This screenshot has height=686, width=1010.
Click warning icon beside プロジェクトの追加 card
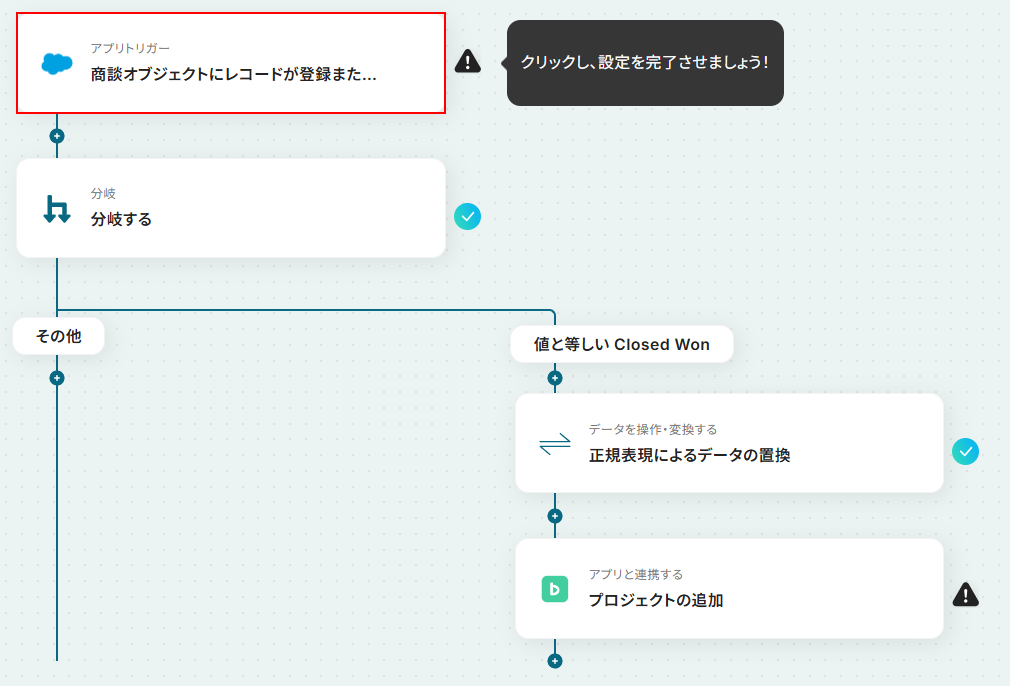click(x=966, y=595)
